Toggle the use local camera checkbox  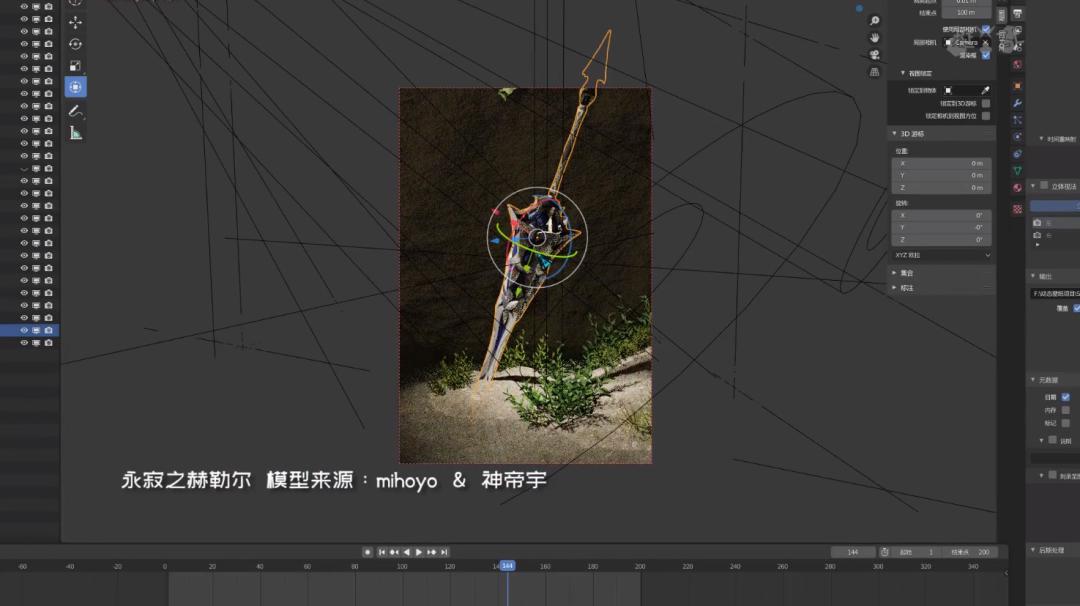(x=985, y=30)
